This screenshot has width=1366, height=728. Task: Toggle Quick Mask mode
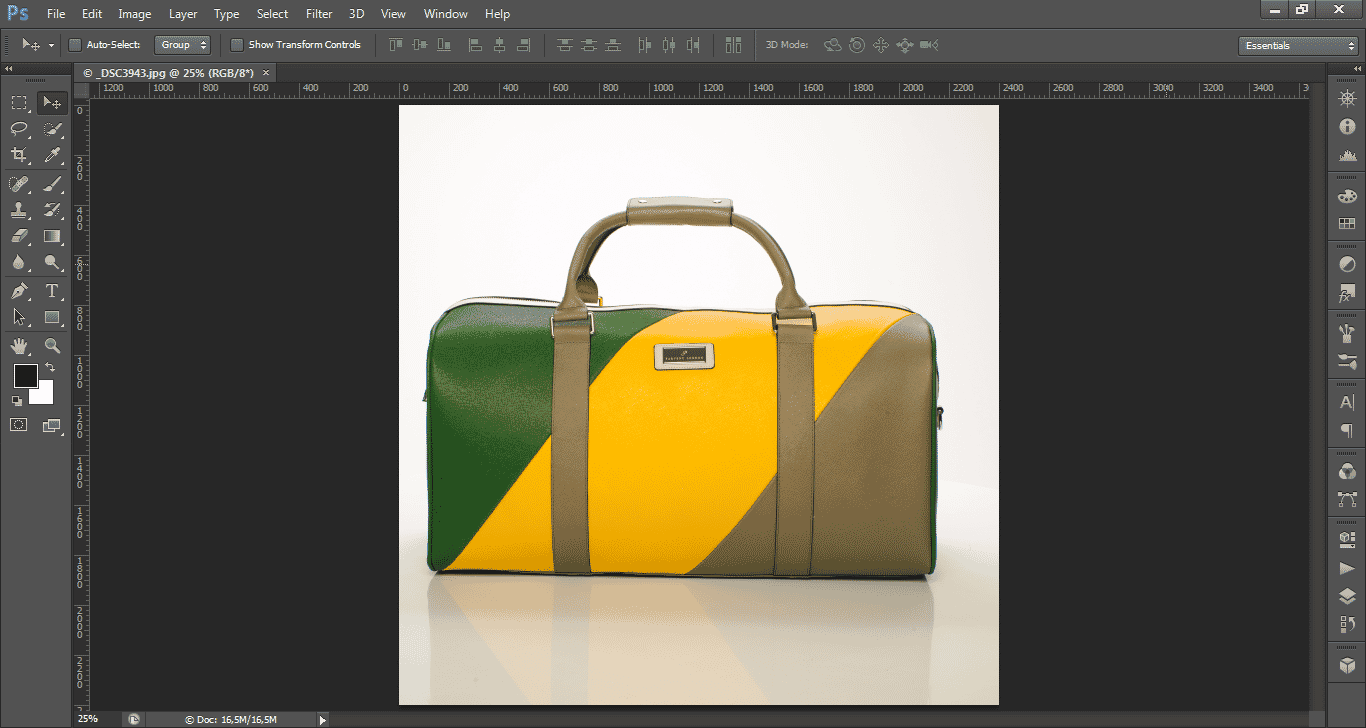[19, 425]
